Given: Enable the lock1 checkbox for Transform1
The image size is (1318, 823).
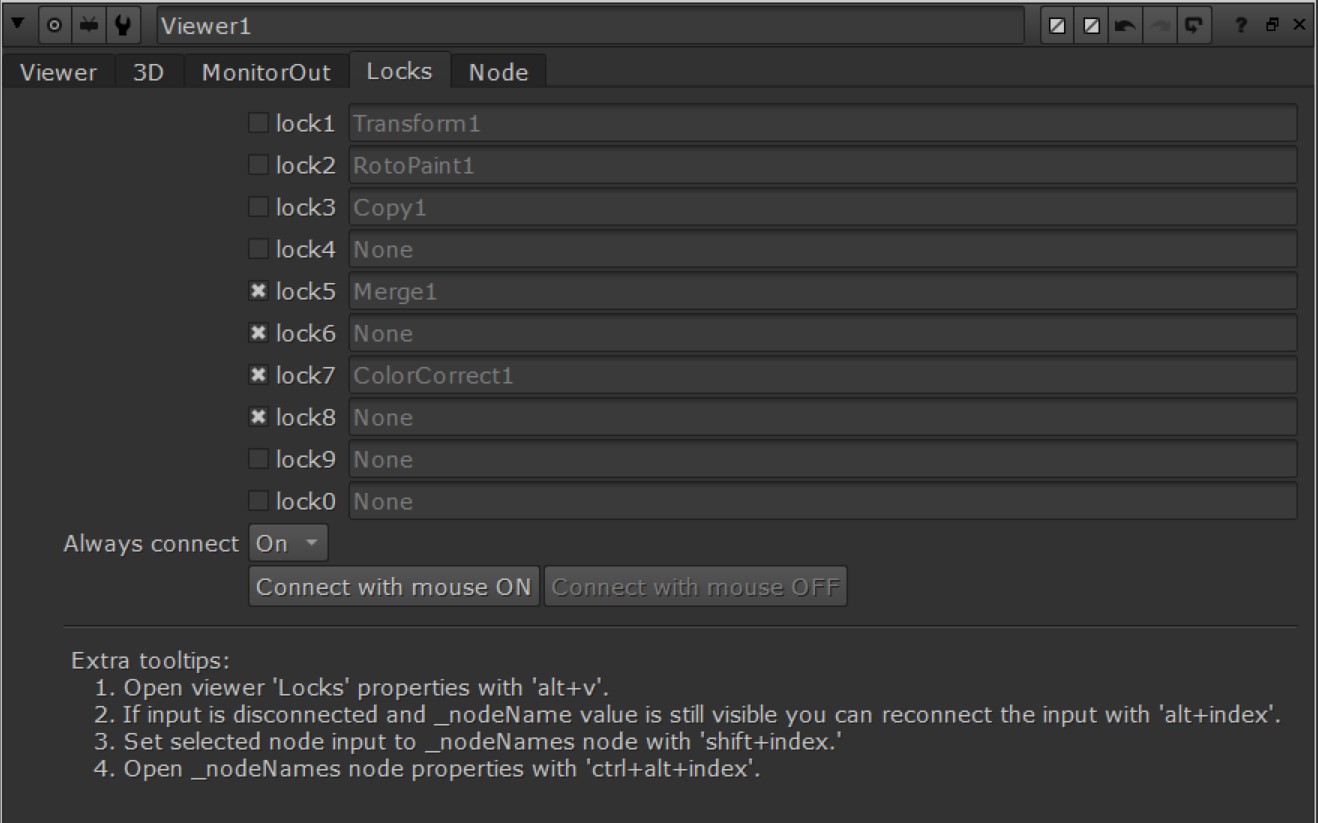Looking at the screenshot, I should click(x=259, y=123).
